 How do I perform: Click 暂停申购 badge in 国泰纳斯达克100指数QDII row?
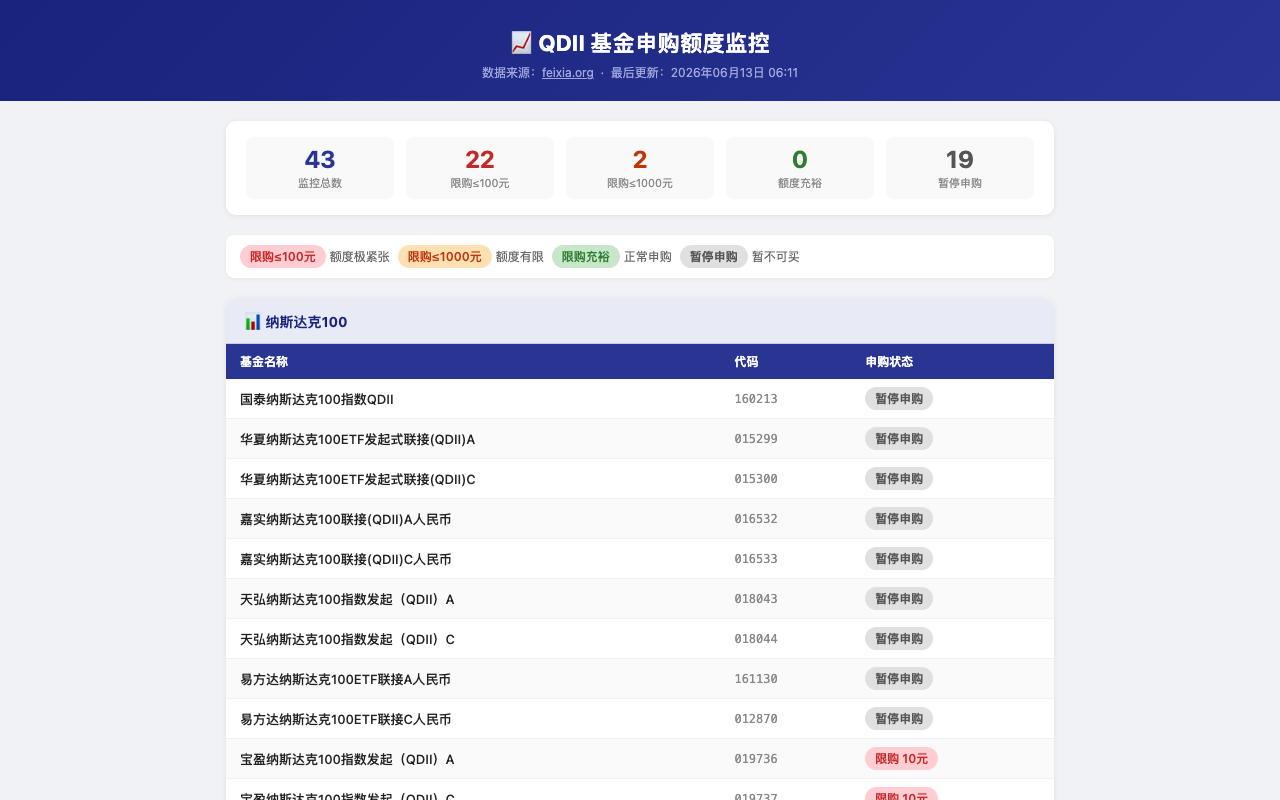click(899, 399)
